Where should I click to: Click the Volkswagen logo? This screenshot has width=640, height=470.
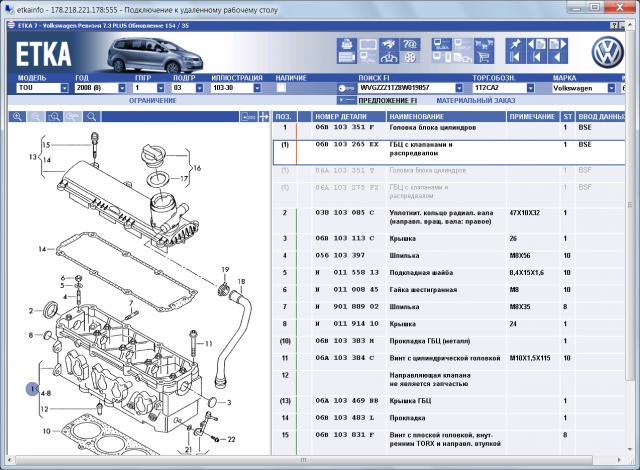pos(608,52)
